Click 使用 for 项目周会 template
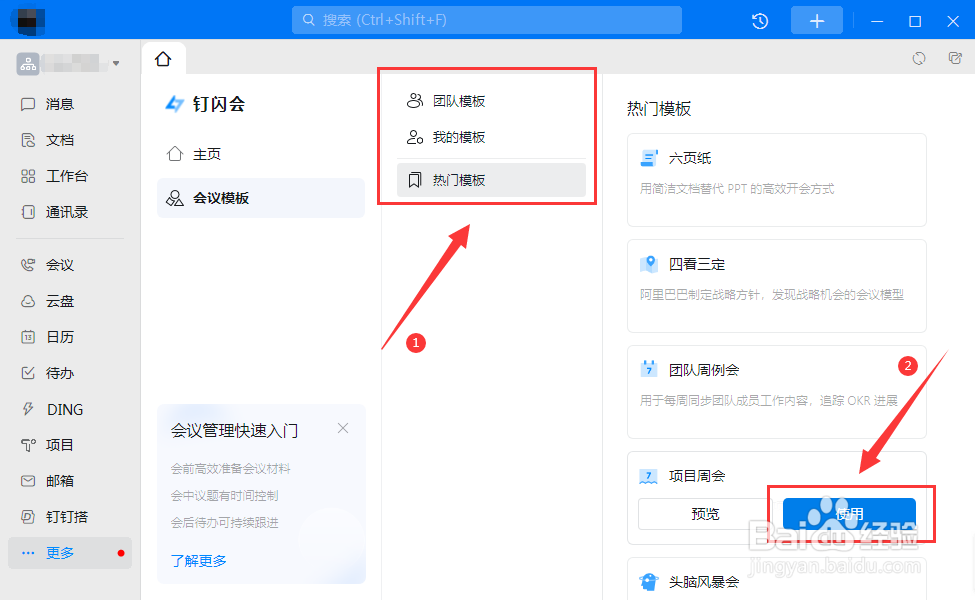Screen dimensions: 975x600 pos(849,514)
